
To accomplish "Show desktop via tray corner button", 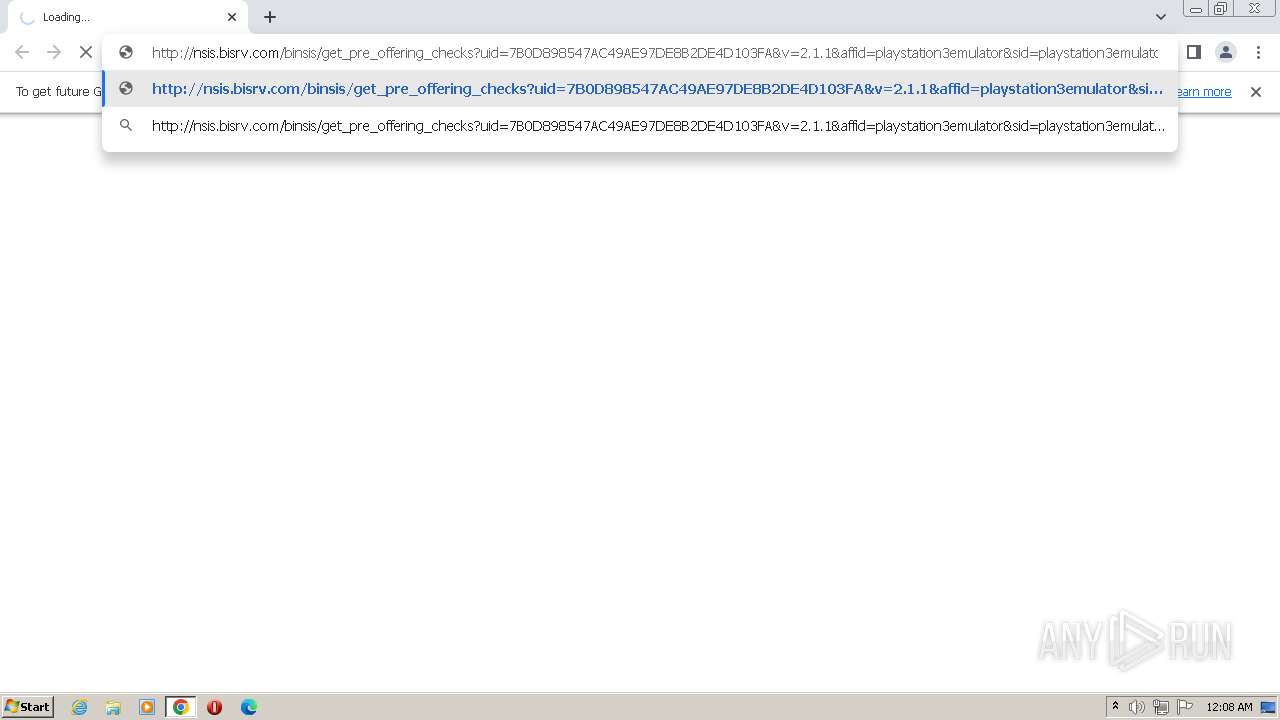I will coord(1268,707).
